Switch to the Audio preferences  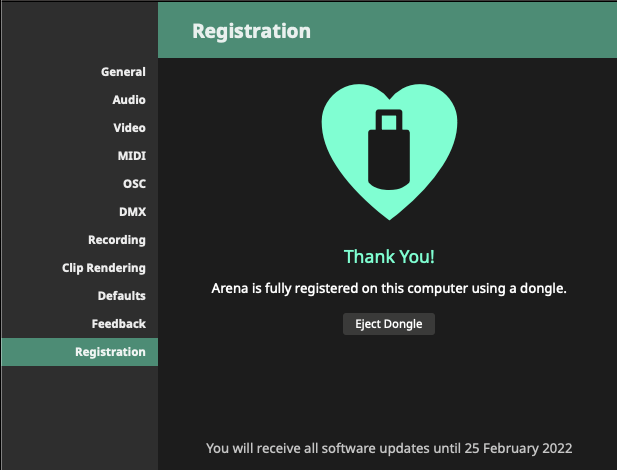pos(128,100)
